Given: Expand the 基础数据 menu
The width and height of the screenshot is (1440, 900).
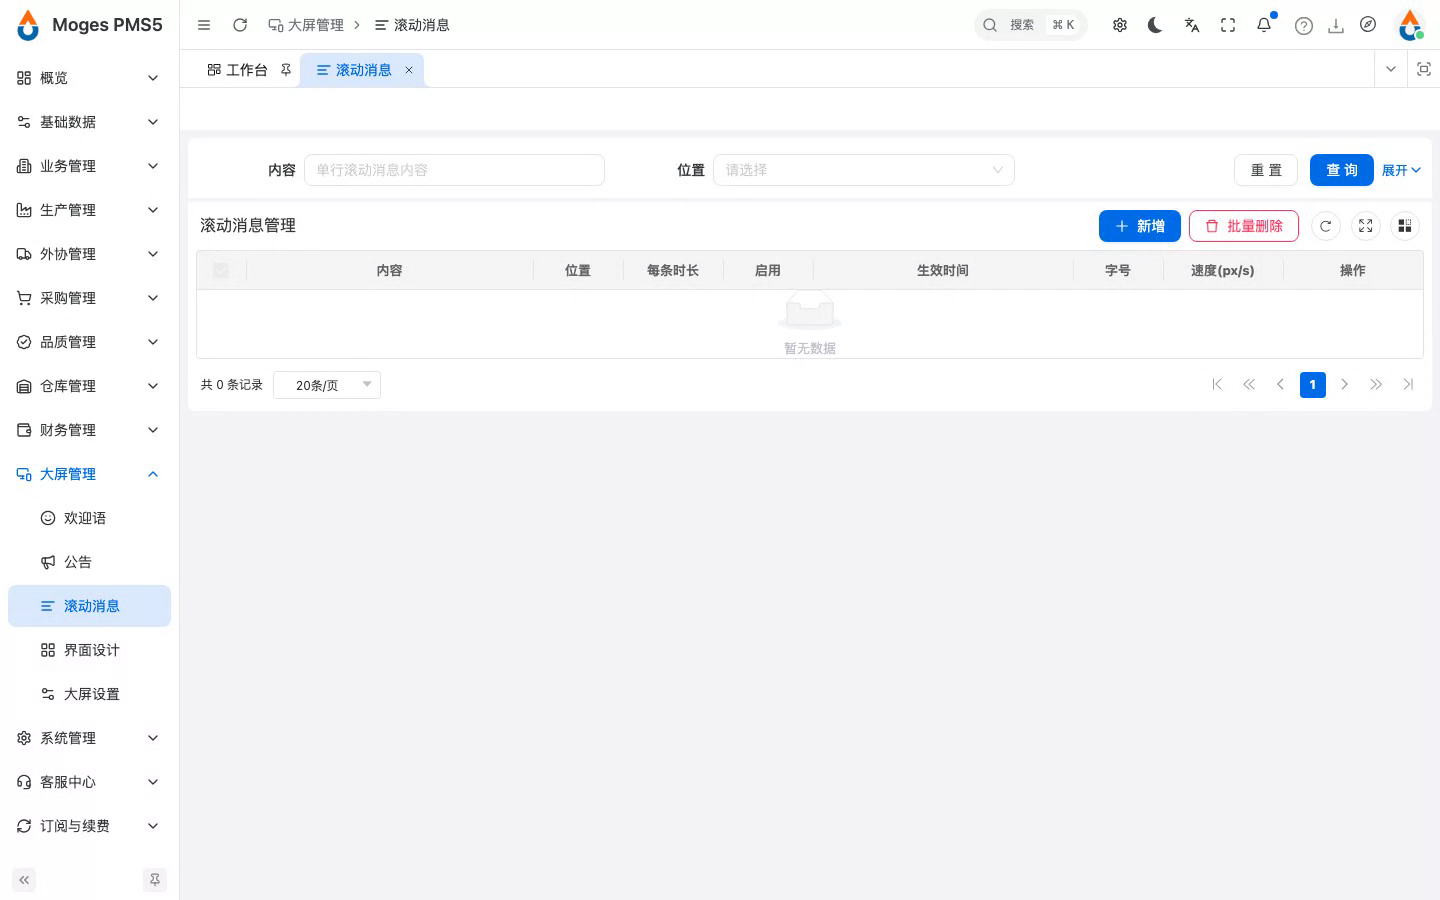Looking at the screenshot, I should coord(89,122).
